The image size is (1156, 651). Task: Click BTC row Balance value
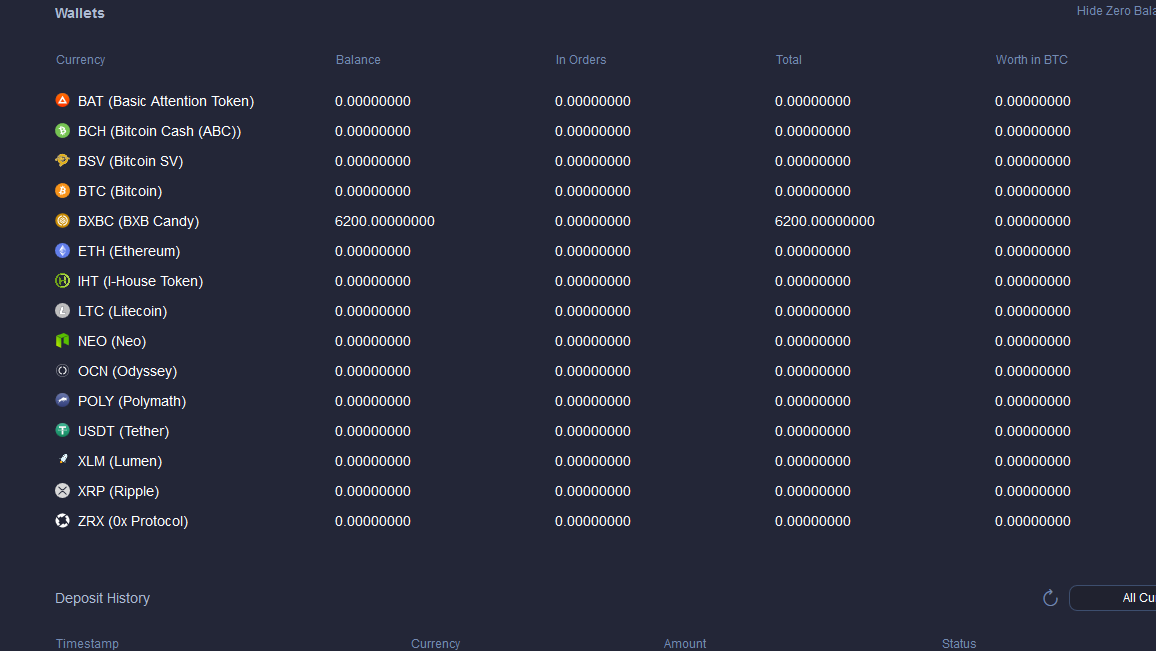coord(373,191)
